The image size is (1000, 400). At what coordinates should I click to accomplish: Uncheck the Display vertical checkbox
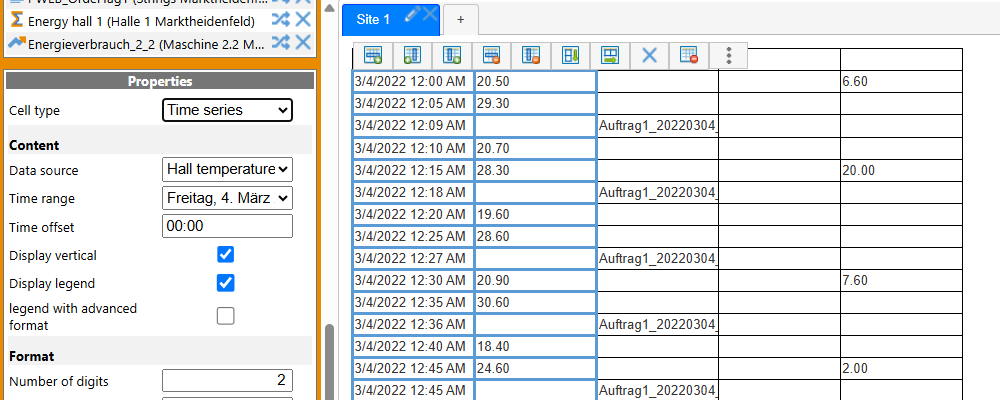click(226, 255)
